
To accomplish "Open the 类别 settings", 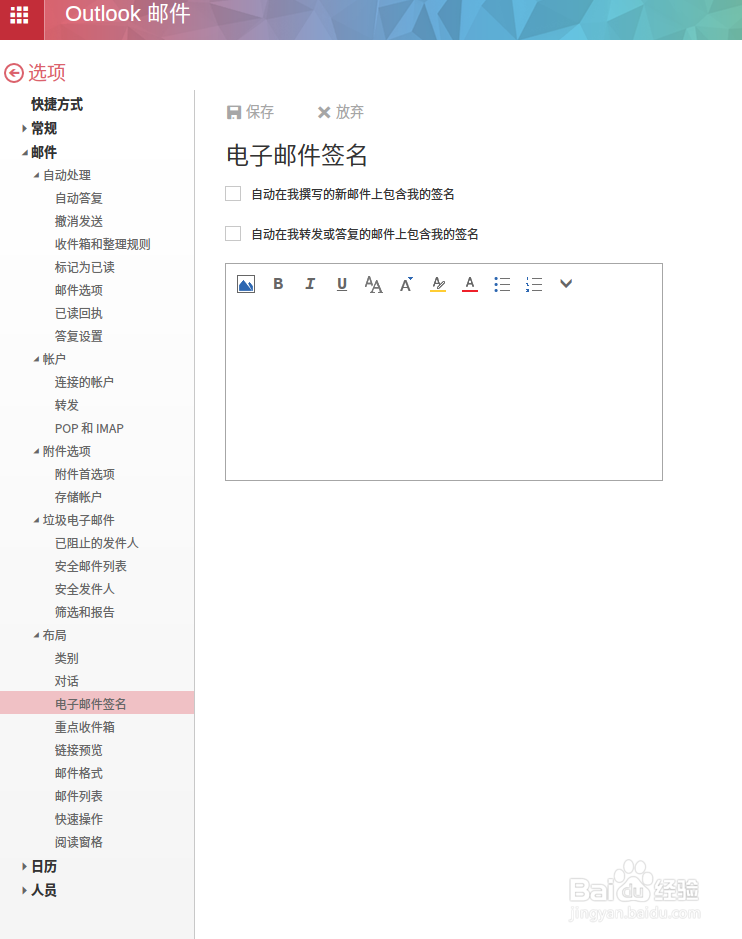I will tap(66, 658).
